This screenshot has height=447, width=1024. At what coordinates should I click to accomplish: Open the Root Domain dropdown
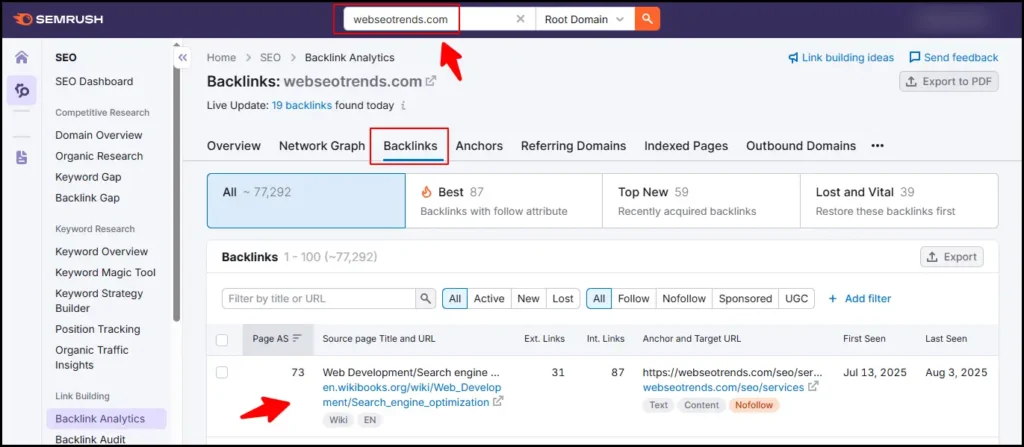point(585,19)
